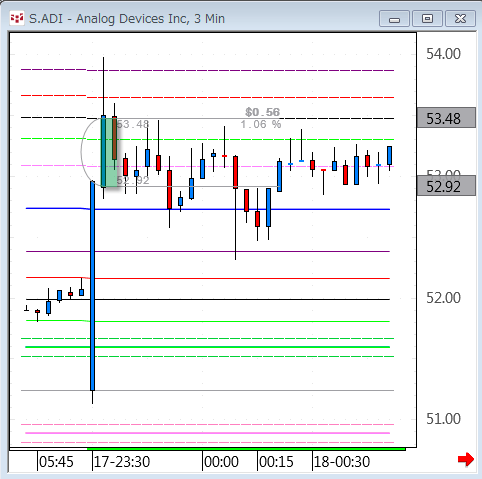Click the 17-23:30 time axis label
The width and height of the screenshot is (482, 479).
tap(122, 462)
